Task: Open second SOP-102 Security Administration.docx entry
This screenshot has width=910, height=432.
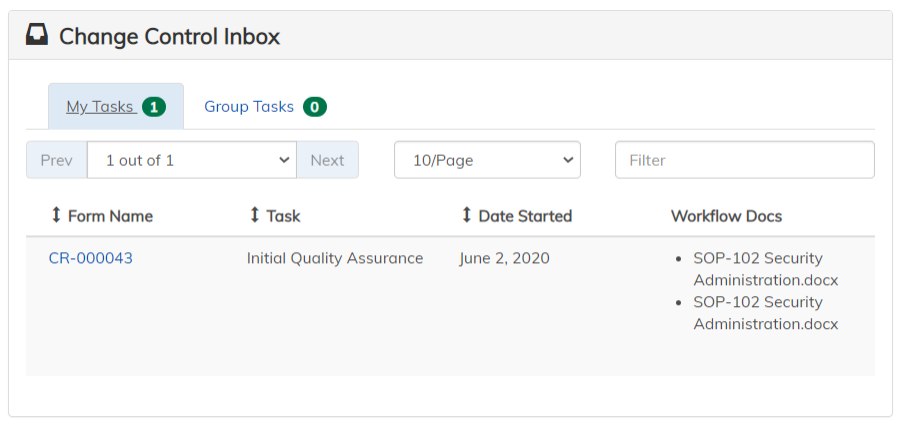Action: (x=765, y=313)
